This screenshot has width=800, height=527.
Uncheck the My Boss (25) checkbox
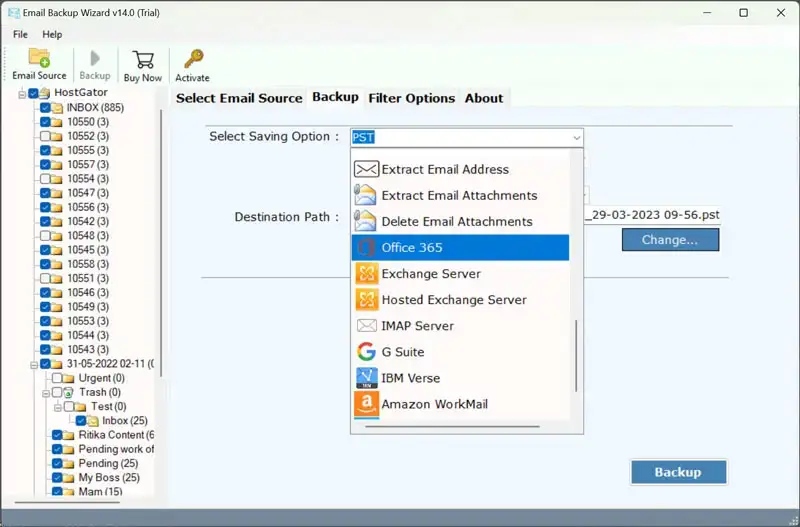tap(57, 478)
